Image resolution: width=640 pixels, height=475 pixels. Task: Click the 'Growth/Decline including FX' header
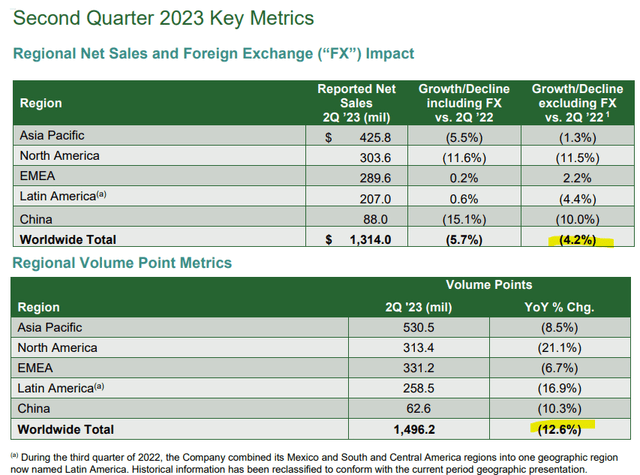(x=464, y=103)
